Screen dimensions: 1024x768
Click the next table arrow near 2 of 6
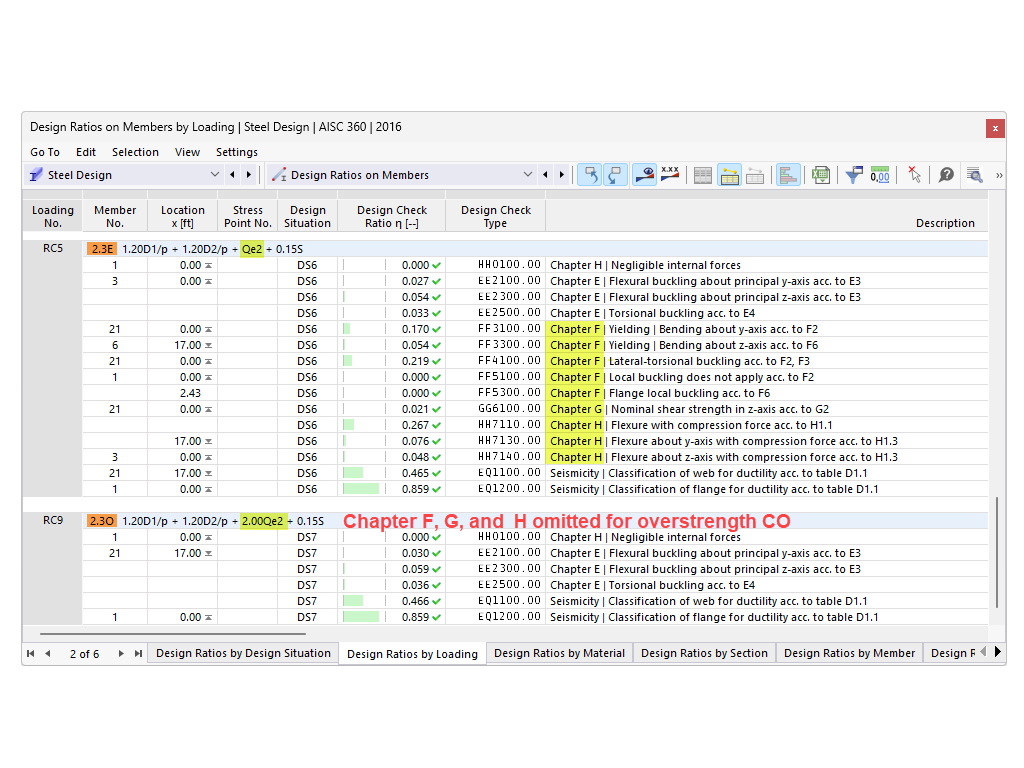click(119, 653)
